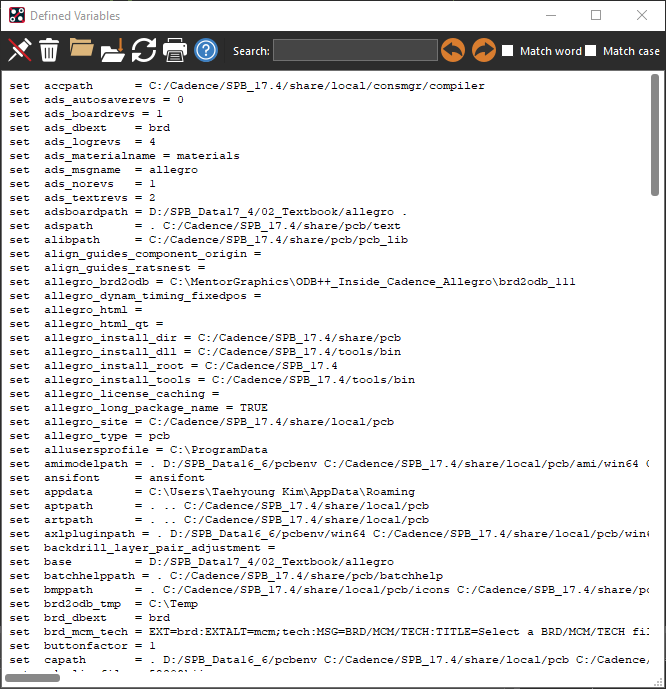The image size is (666, 689).
Task: Select the ads_autosaverevs = 0 line
Action: pyautogui.click(x=96, y=100)
